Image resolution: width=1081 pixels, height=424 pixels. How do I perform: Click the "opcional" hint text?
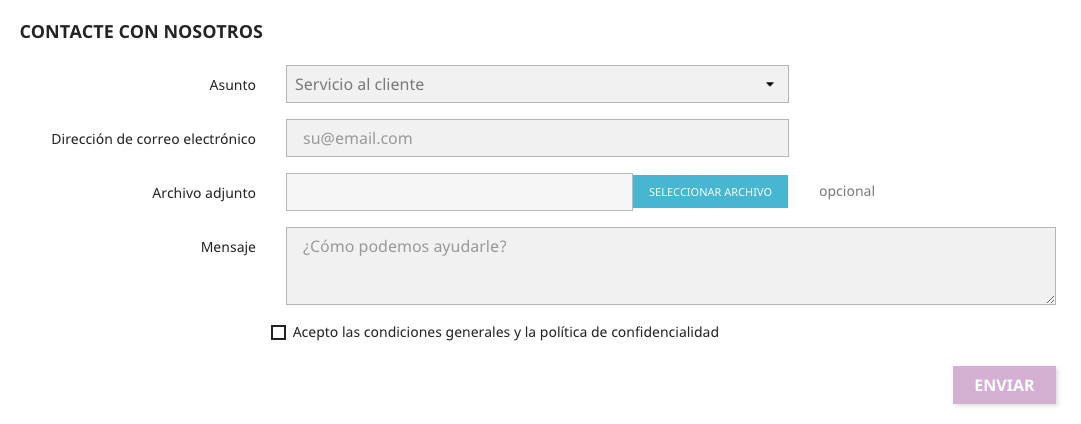pos(846,192)
